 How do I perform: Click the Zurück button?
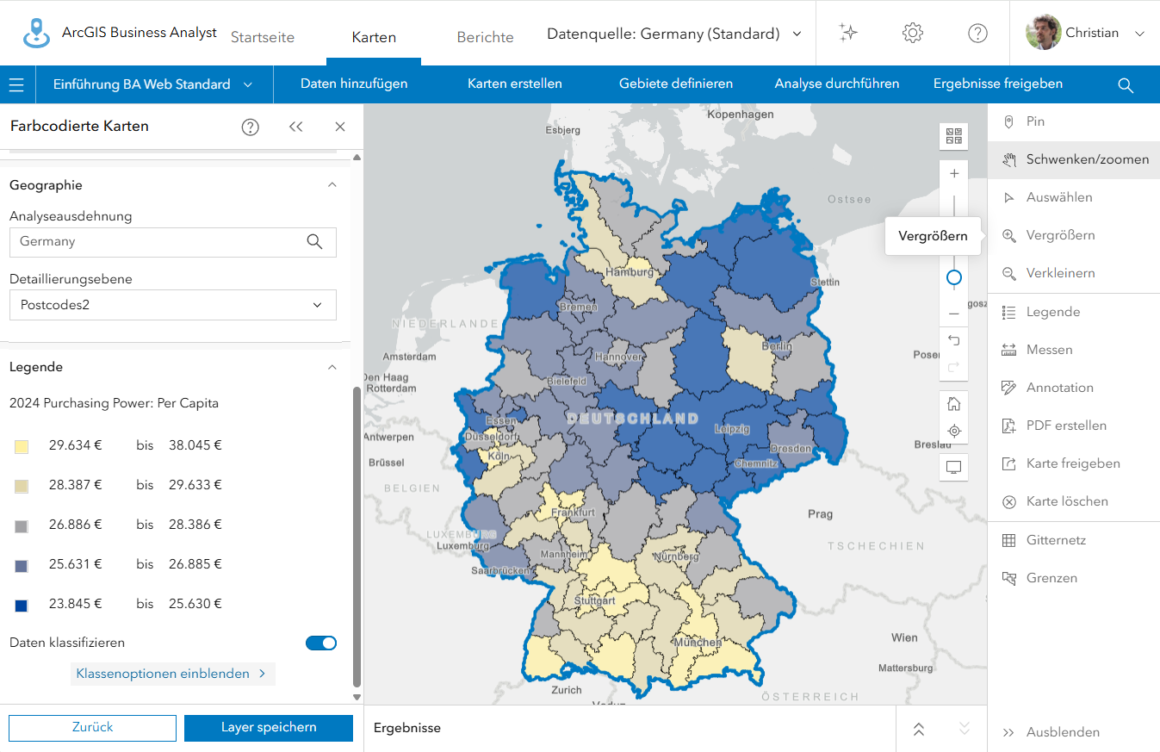pyautogui.click(x=92, y=728)
